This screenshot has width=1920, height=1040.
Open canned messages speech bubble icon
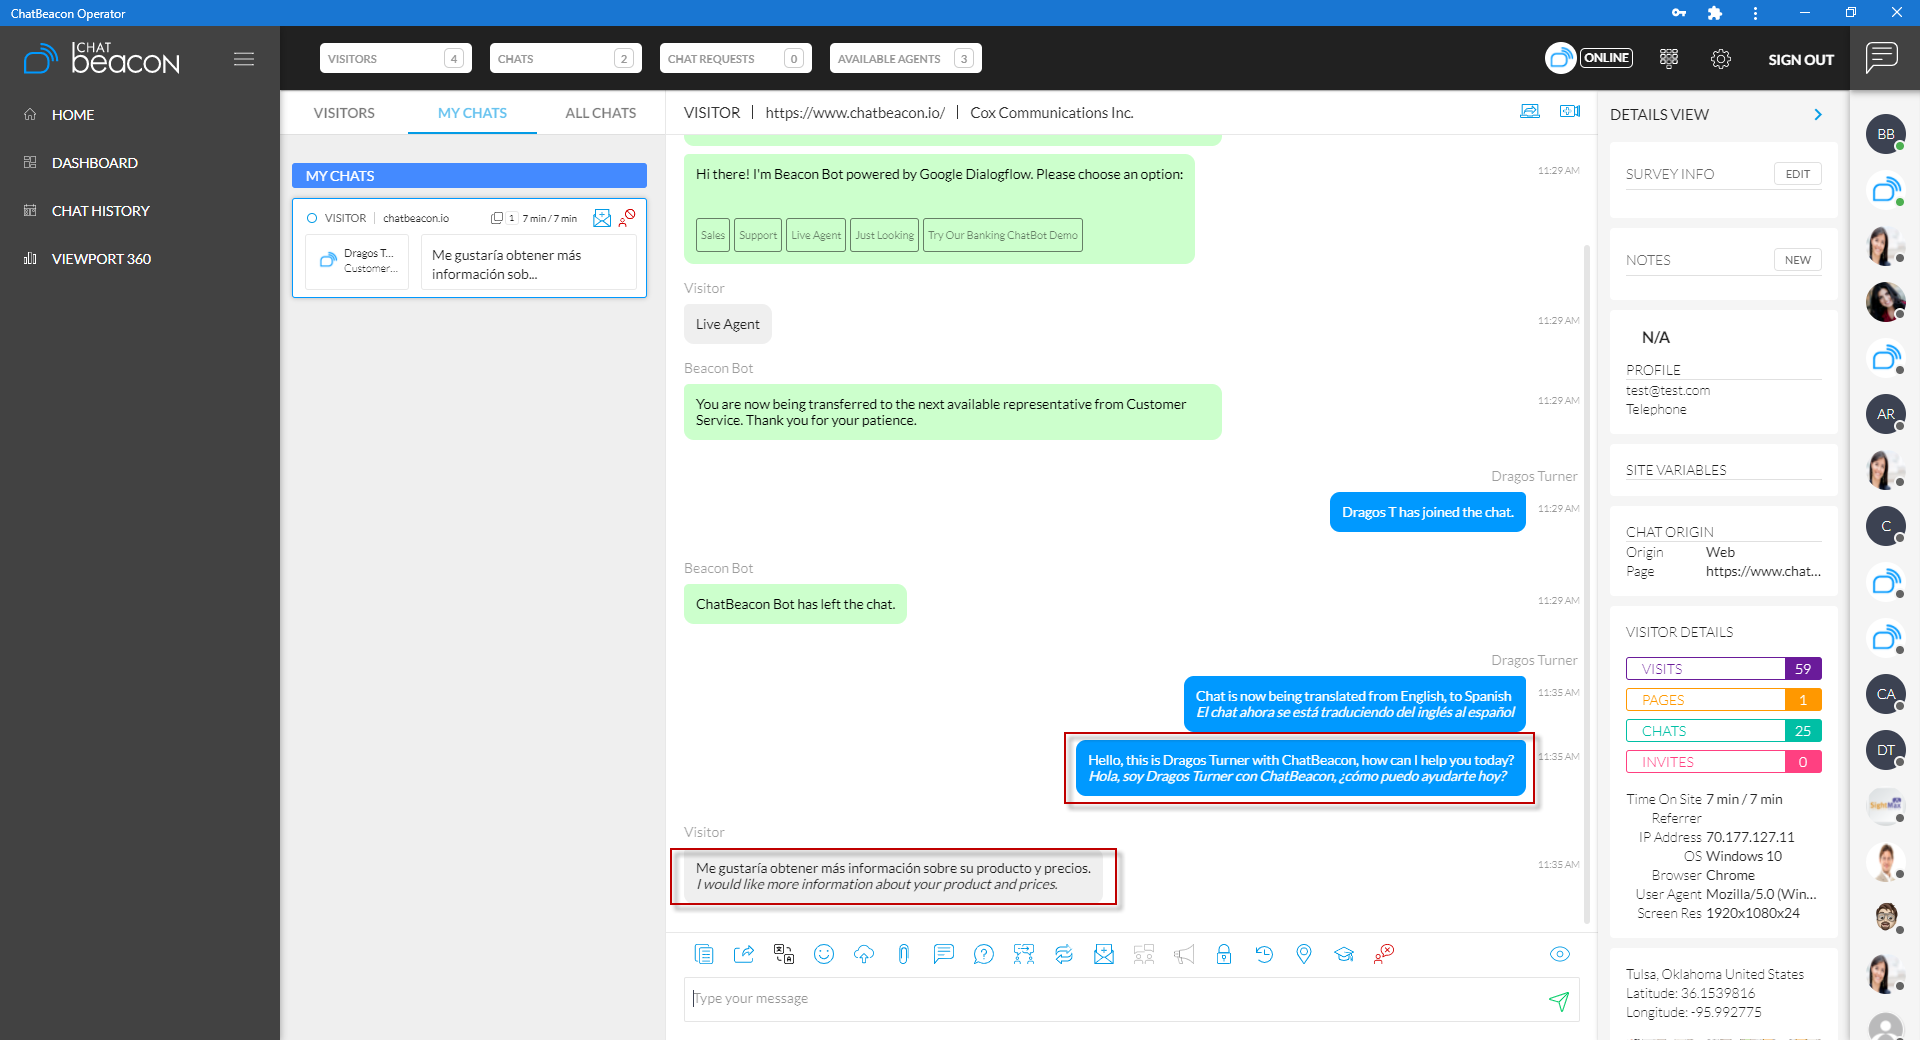point(943,954)
